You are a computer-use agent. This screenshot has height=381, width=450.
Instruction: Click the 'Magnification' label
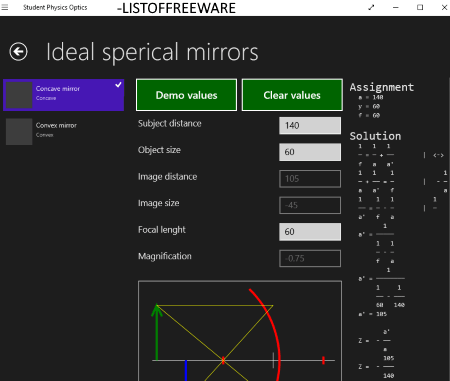(165, 256)
